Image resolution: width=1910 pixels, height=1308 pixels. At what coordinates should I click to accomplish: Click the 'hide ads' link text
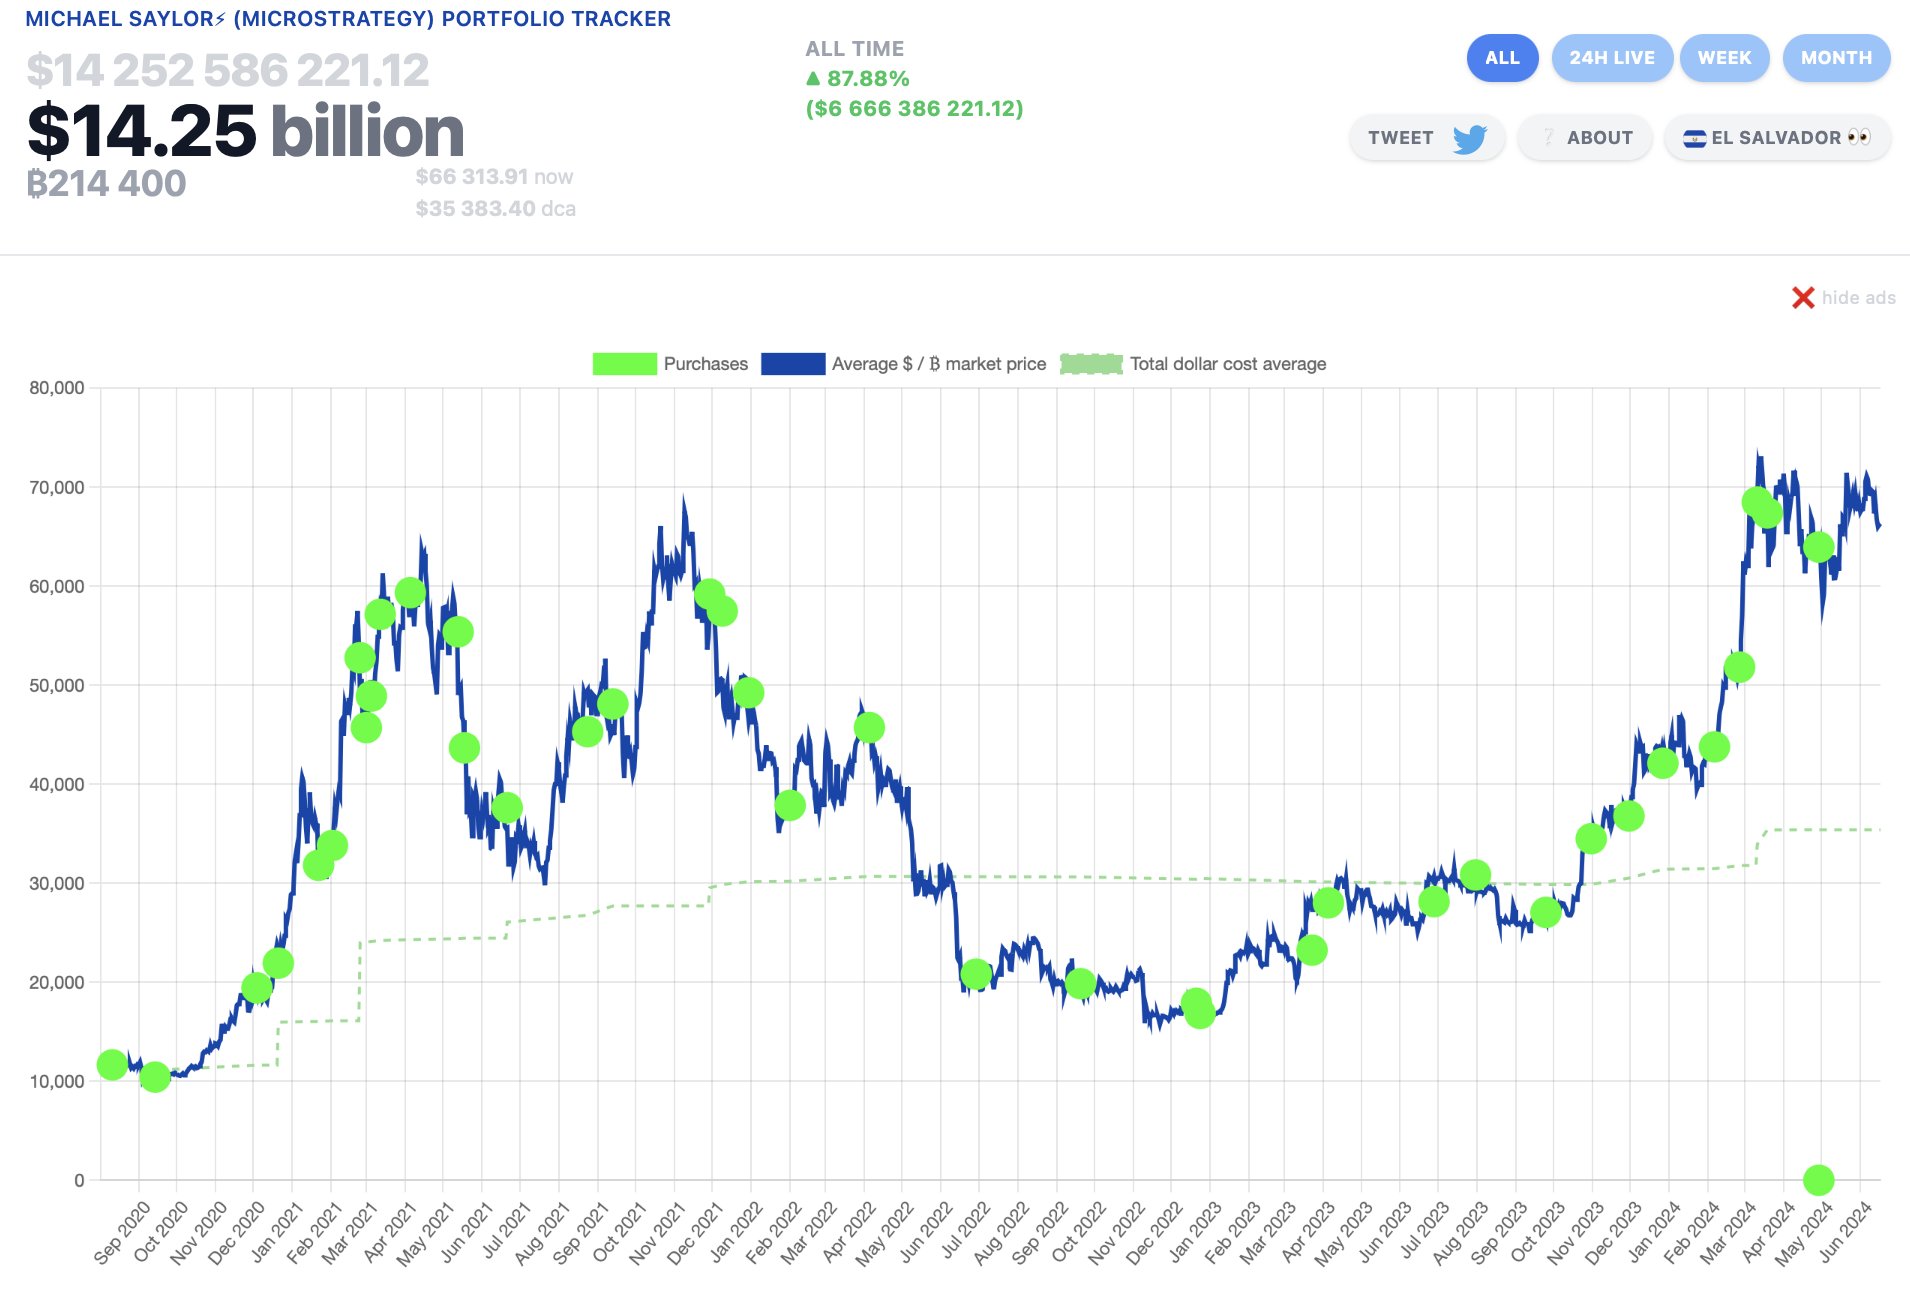coord(1858,298)
